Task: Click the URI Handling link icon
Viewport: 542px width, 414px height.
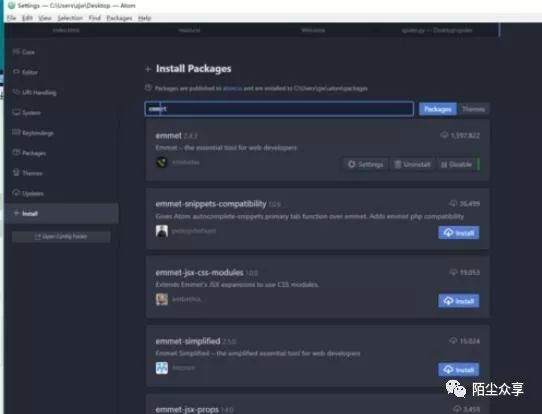Action: 16,92
